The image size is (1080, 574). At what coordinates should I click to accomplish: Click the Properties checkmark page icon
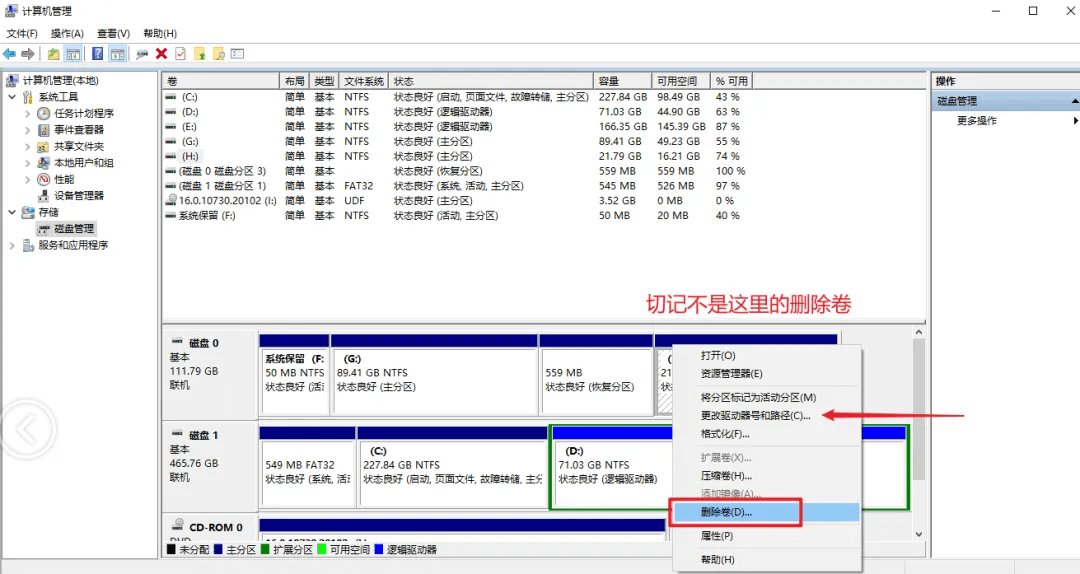pyautogui.click(x=180, y=54)
